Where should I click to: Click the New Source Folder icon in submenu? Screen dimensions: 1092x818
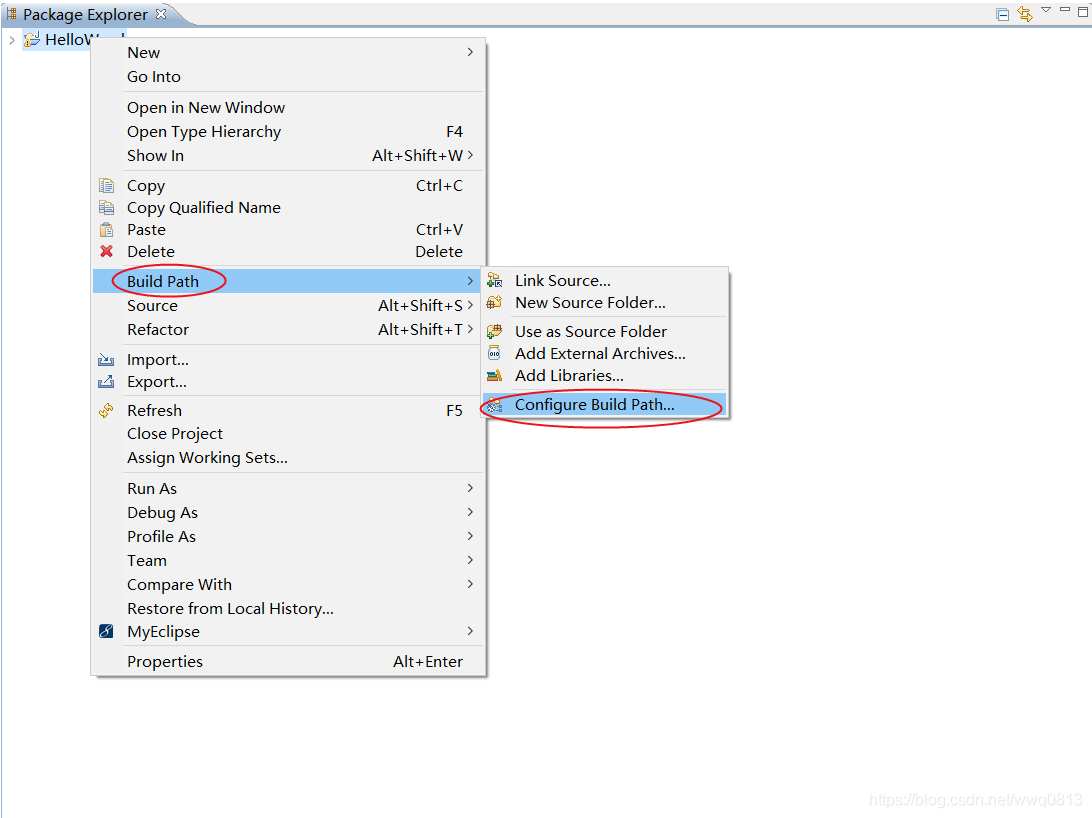[x=495, y=302]
